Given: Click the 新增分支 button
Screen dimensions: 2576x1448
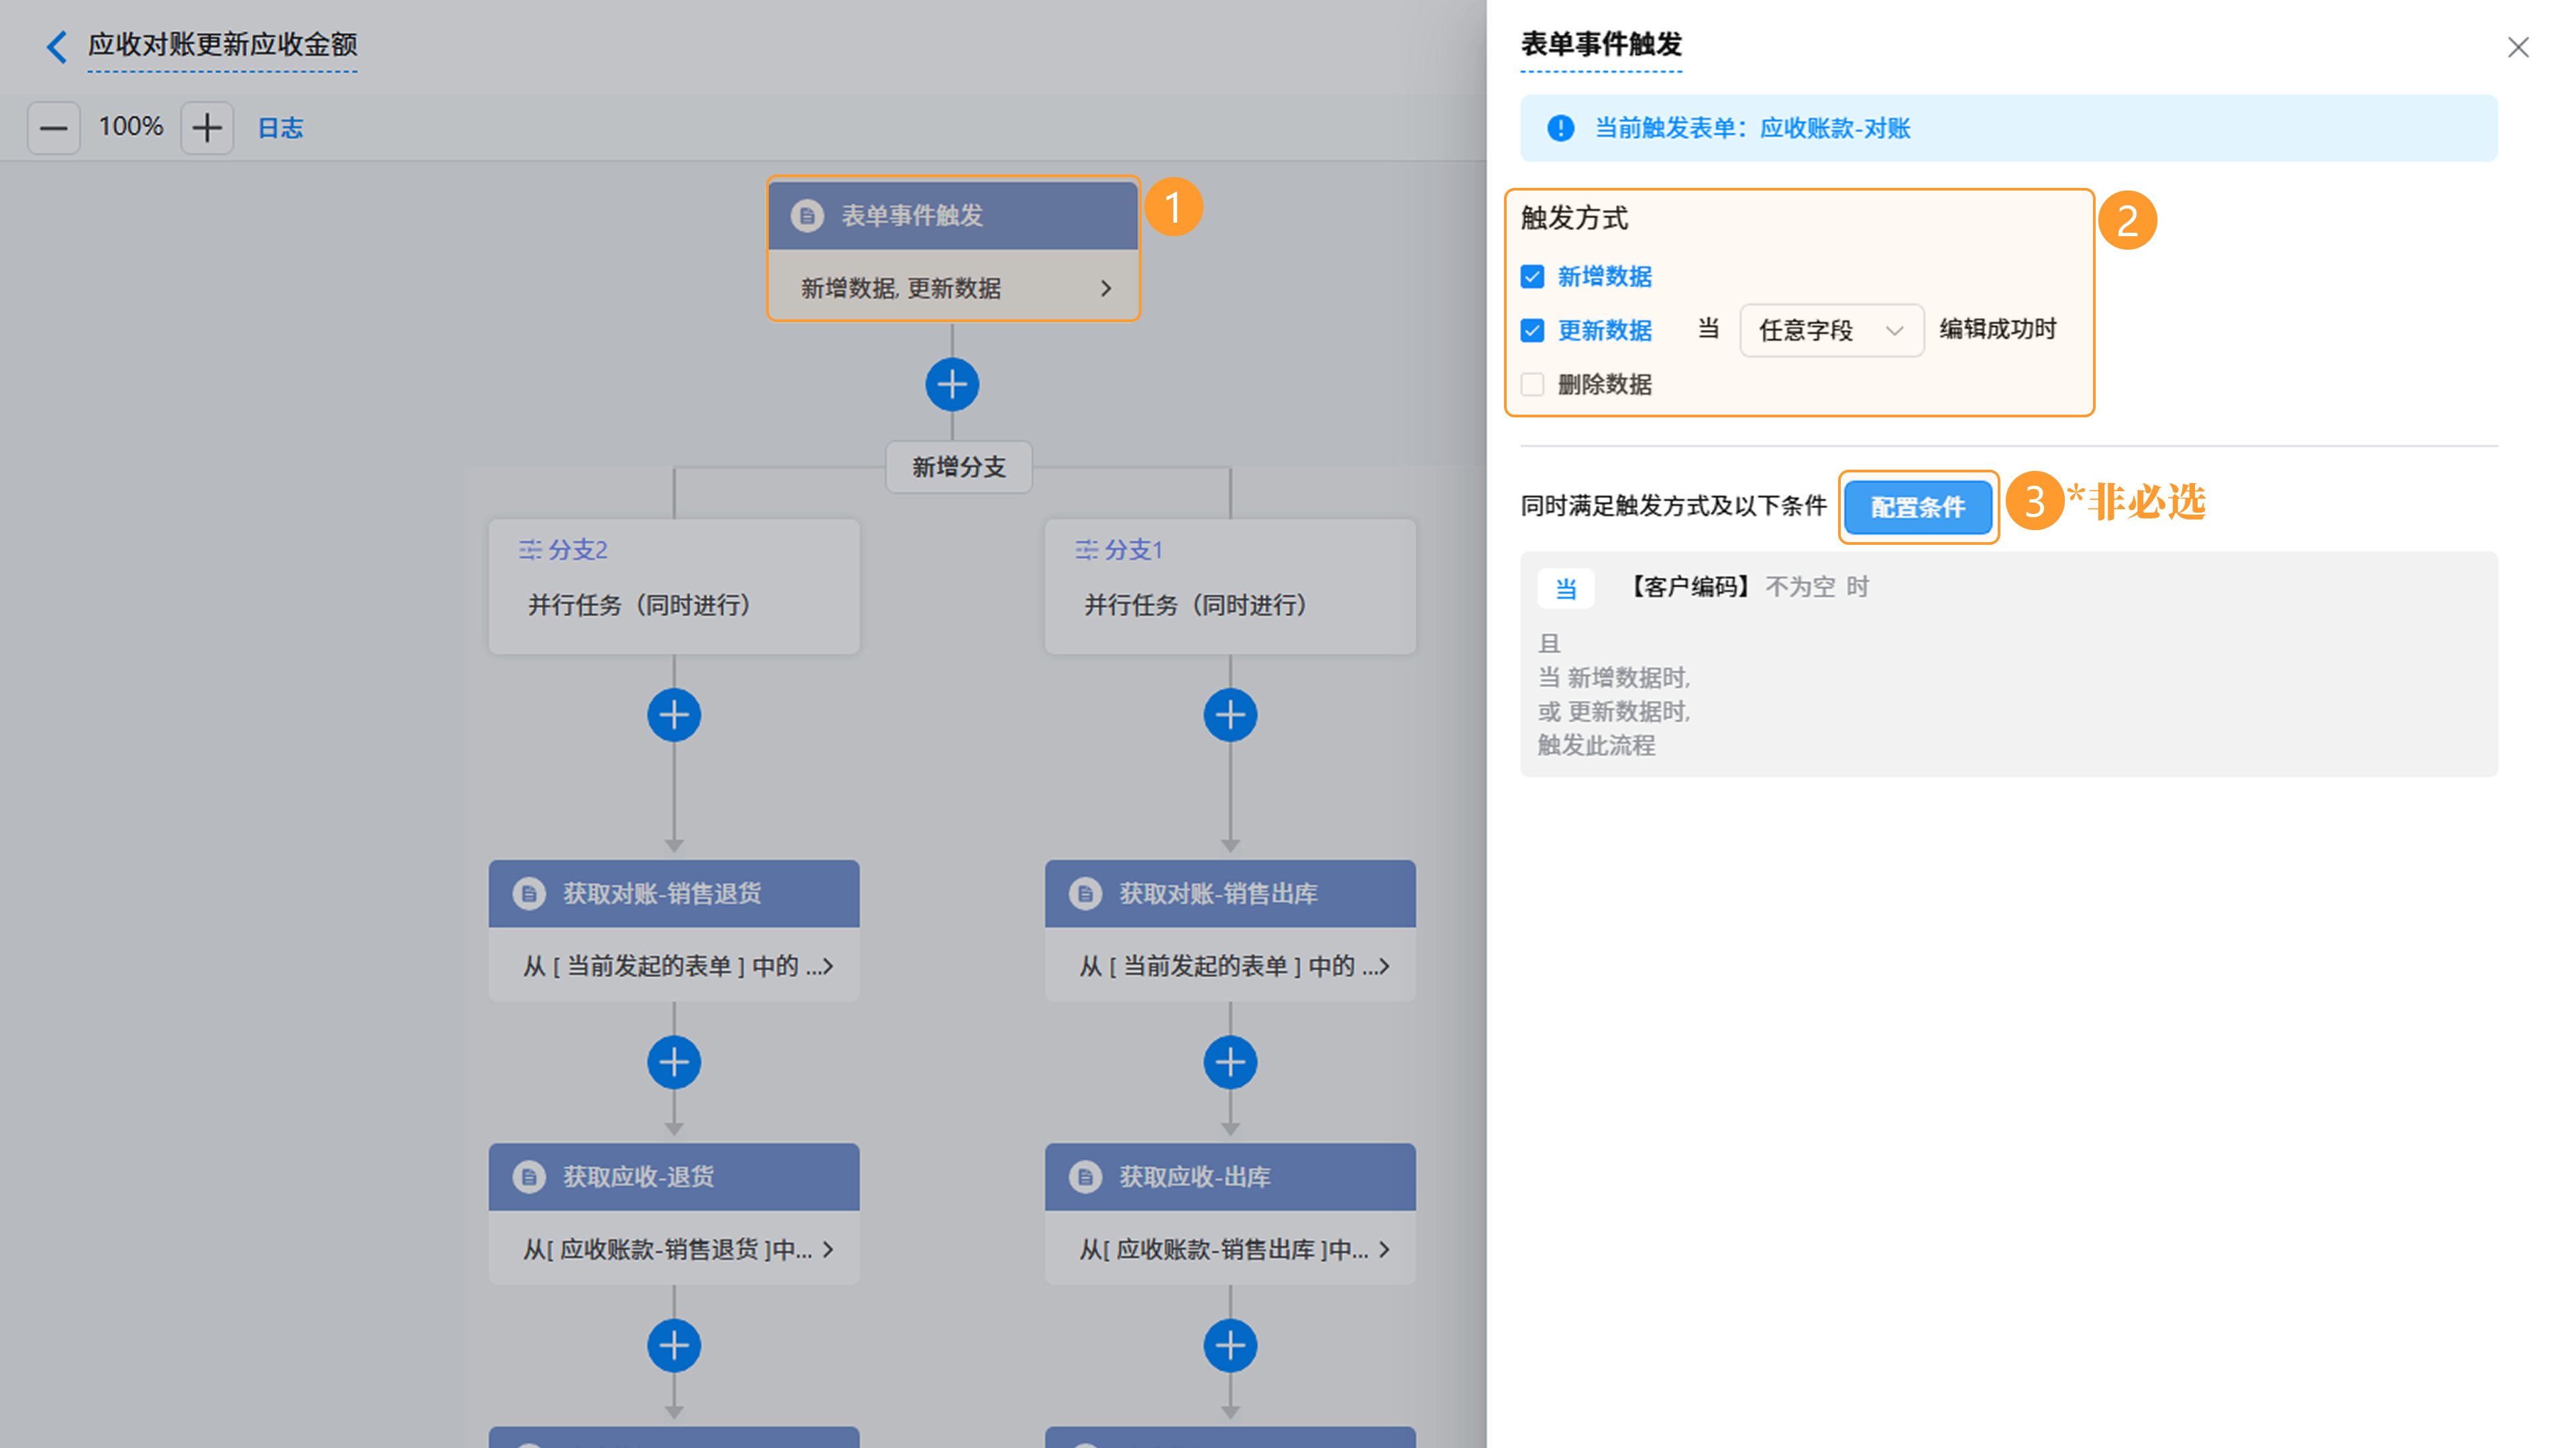Looking at the screenshot, I should [958, 467].
